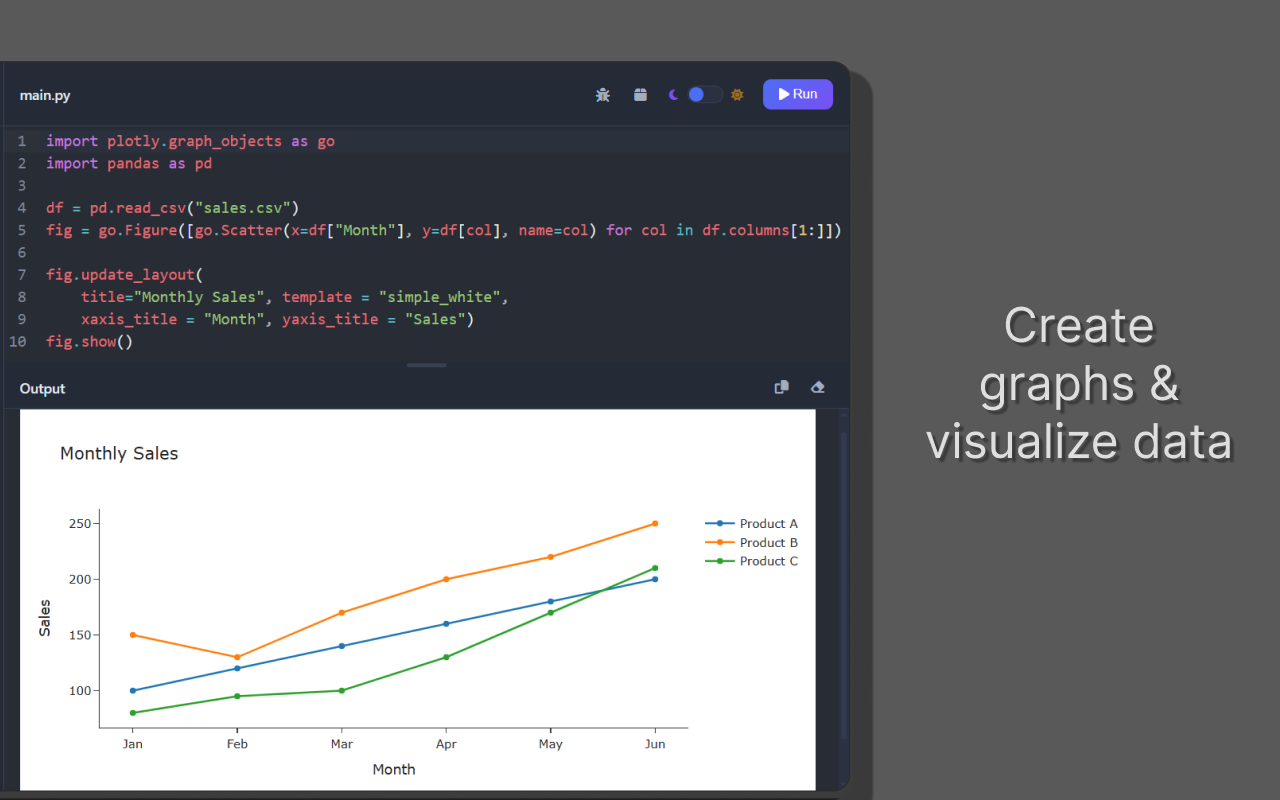Screen dimensions: 1280x800
Task: Run the main.py script
Action: pos(798,94)
